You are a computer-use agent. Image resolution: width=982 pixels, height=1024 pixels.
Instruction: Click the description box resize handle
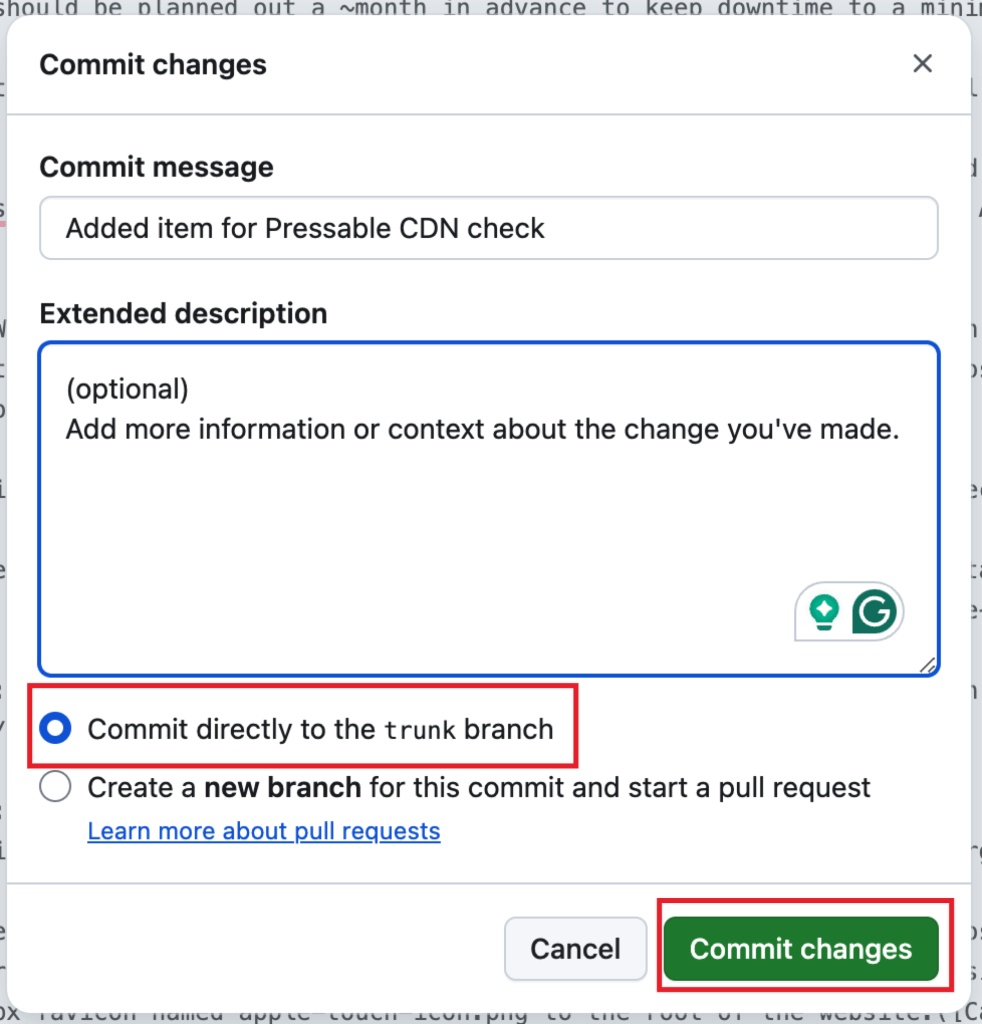[x=927, y=665]
